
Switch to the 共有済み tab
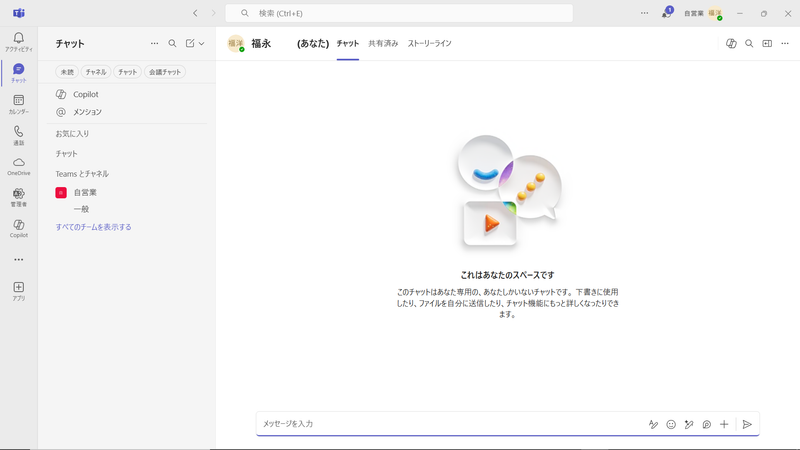tap(383, 44)
